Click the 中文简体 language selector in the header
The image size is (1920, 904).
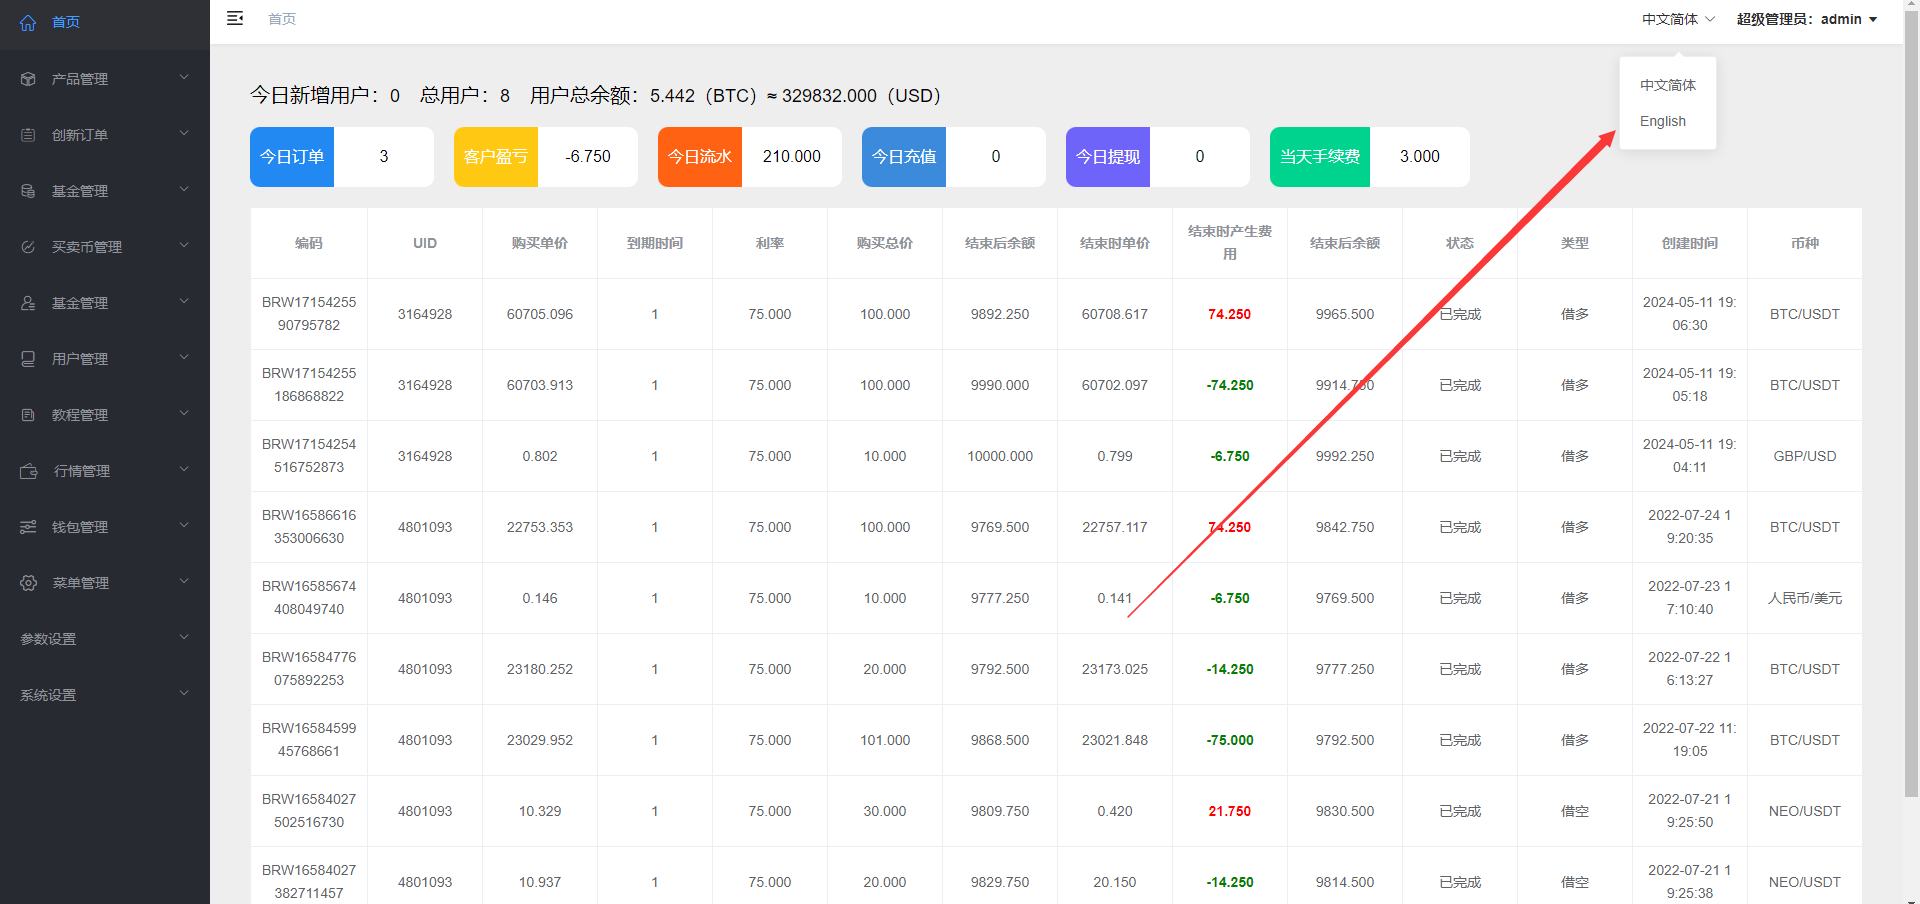pyautogui.click(x=1677, y=19)
